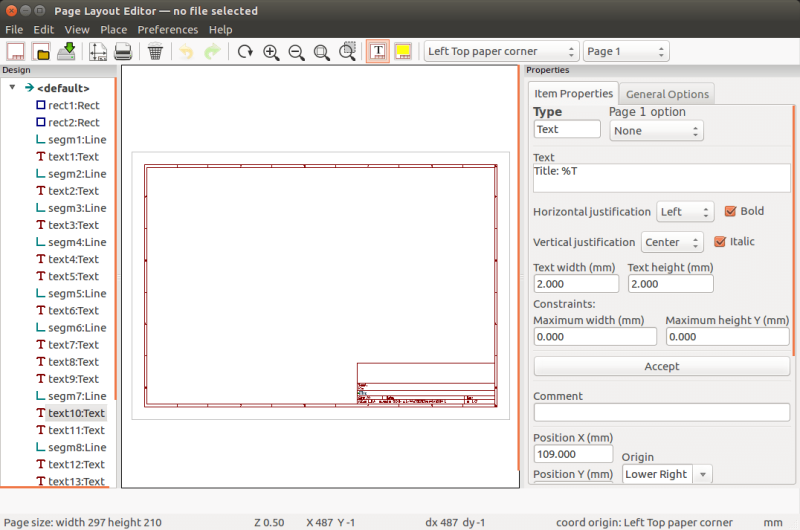This screenshot has width=800, height=530.
Task: Toggle the Italic checkbox
Action: click(x=720, y=242)
